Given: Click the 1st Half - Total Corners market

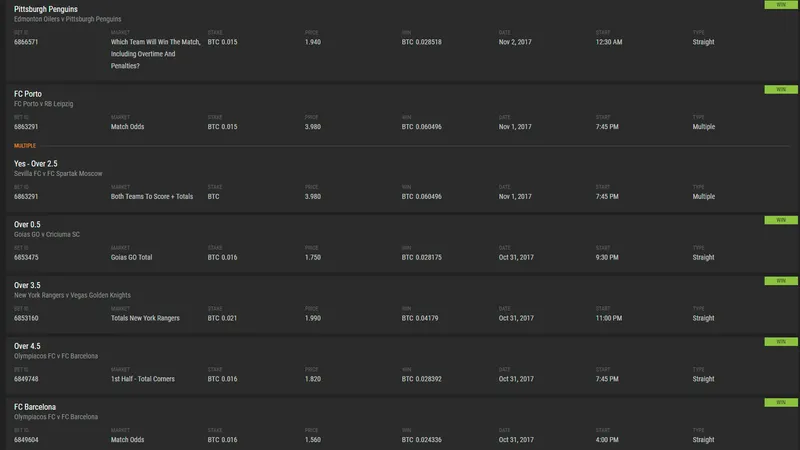Looking at the screenshot, I should coord(143,379).
